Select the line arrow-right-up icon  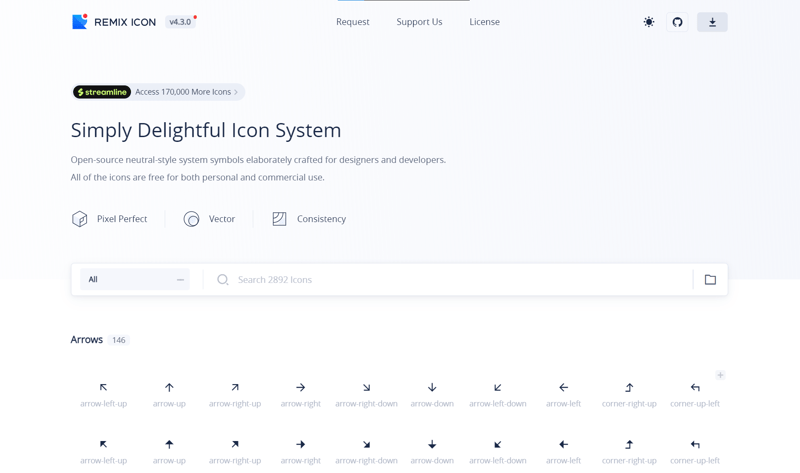coord(235,388)
